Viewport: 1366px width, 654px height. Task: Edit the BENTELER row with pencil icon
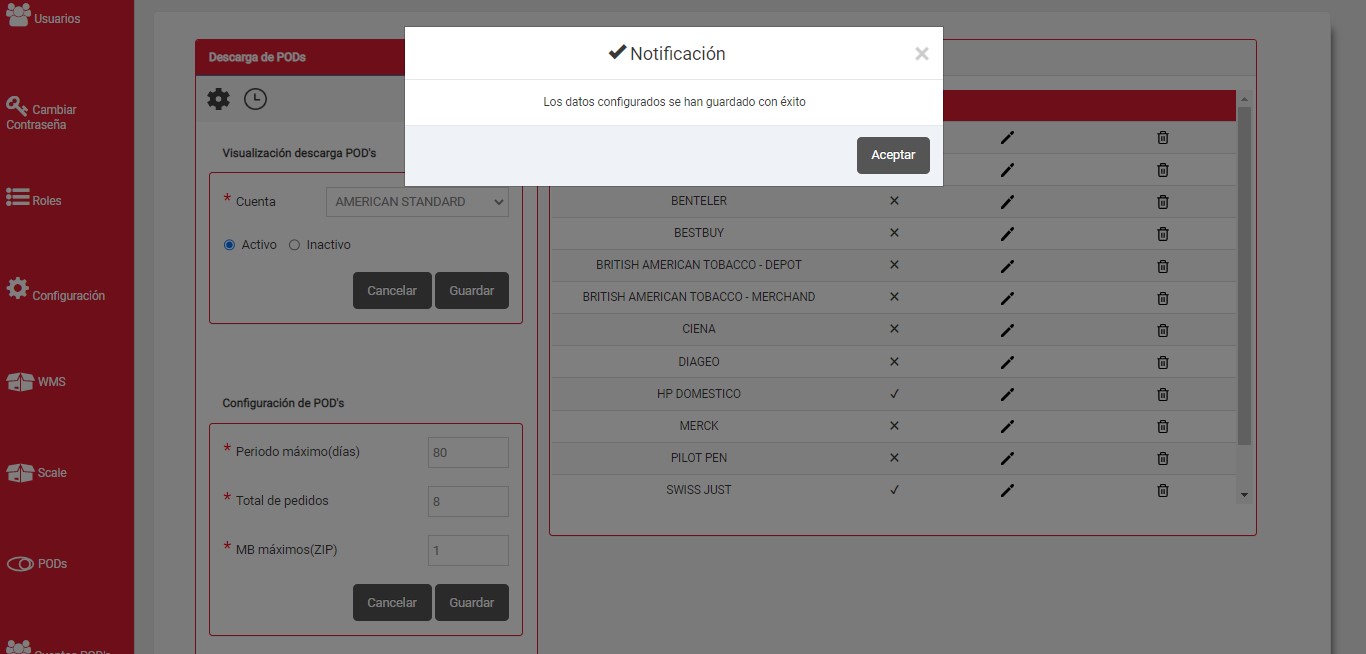1007,201
